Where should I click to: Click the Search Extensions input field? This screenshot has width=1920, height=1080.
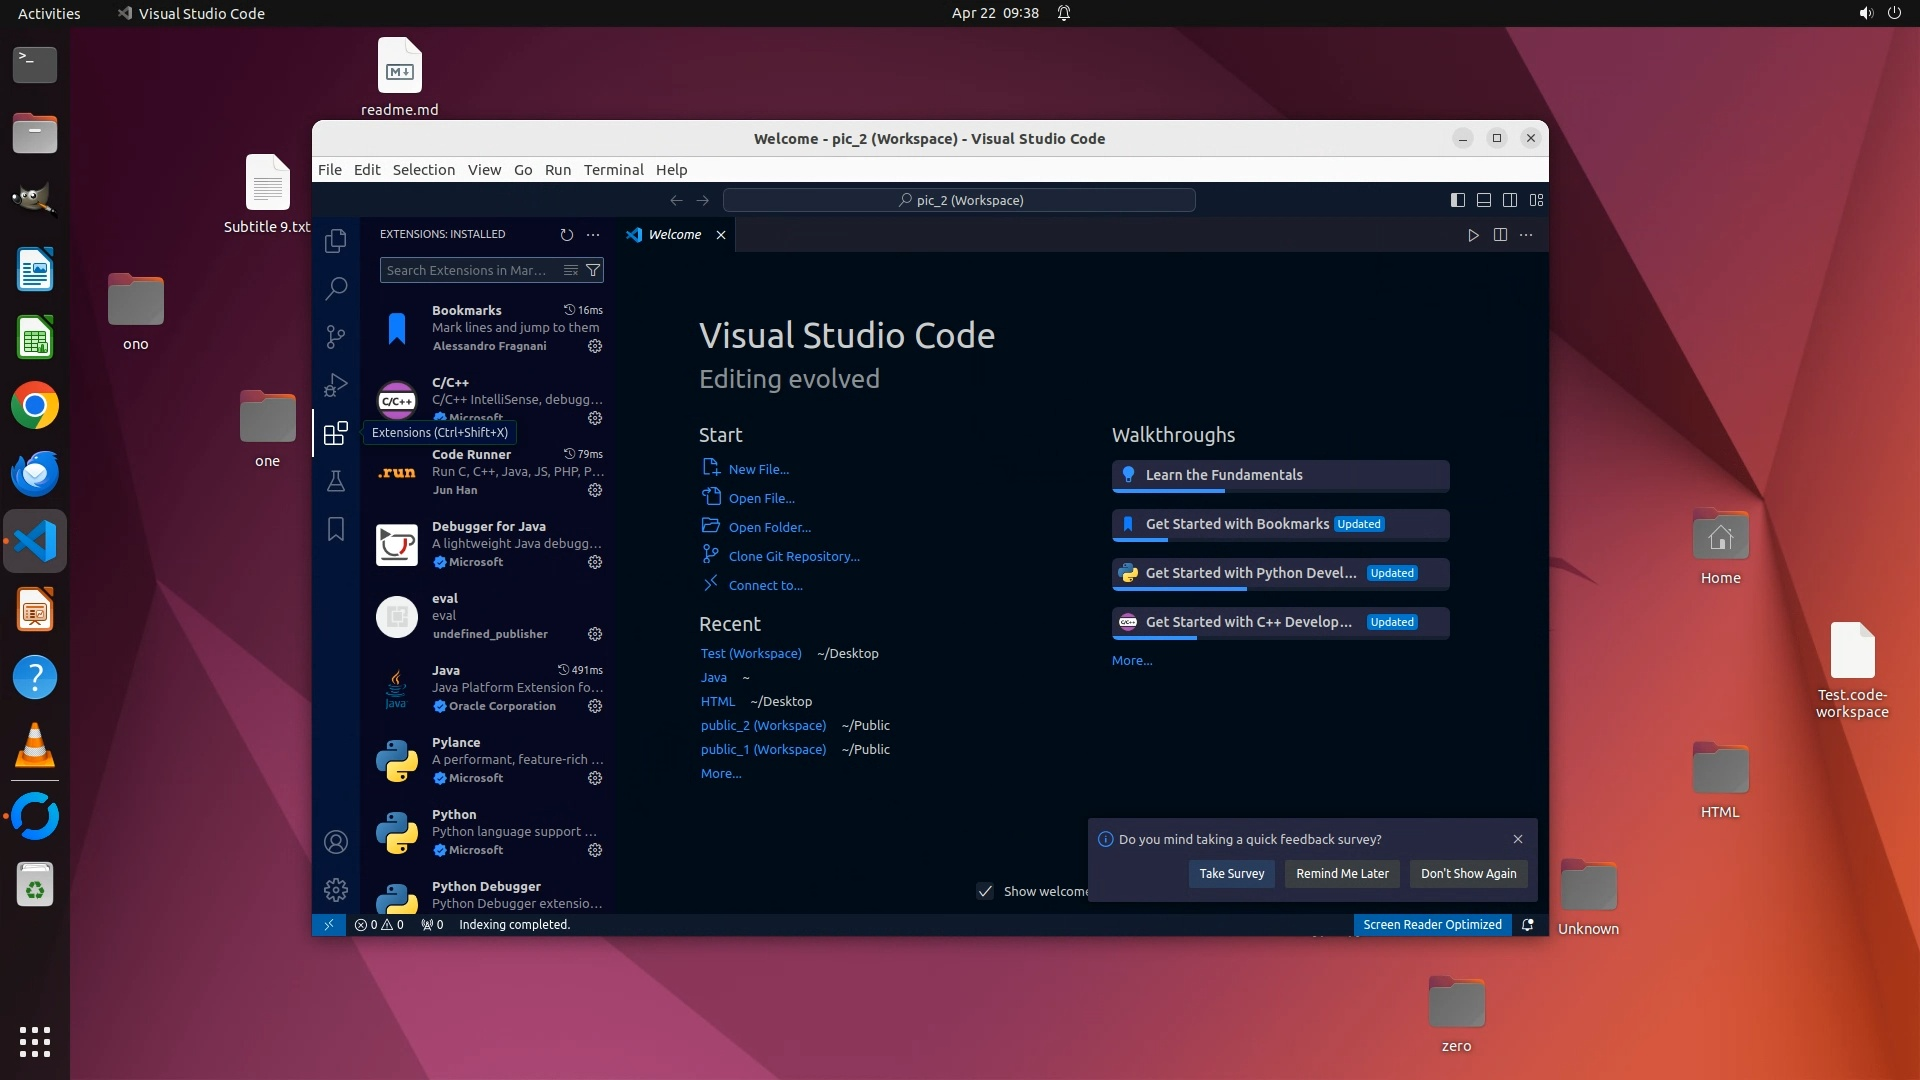coord(468,270)
